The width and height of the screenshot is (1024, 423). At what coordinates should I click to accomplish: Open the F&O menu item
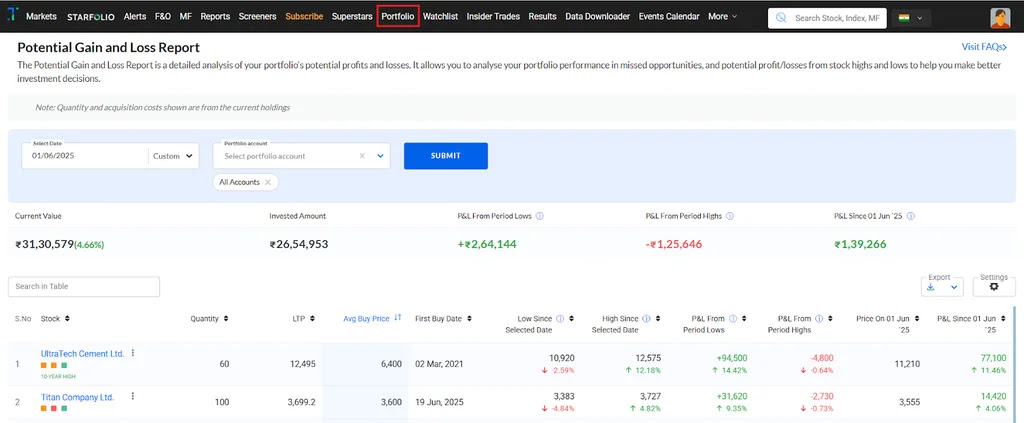tap(163, 16)
